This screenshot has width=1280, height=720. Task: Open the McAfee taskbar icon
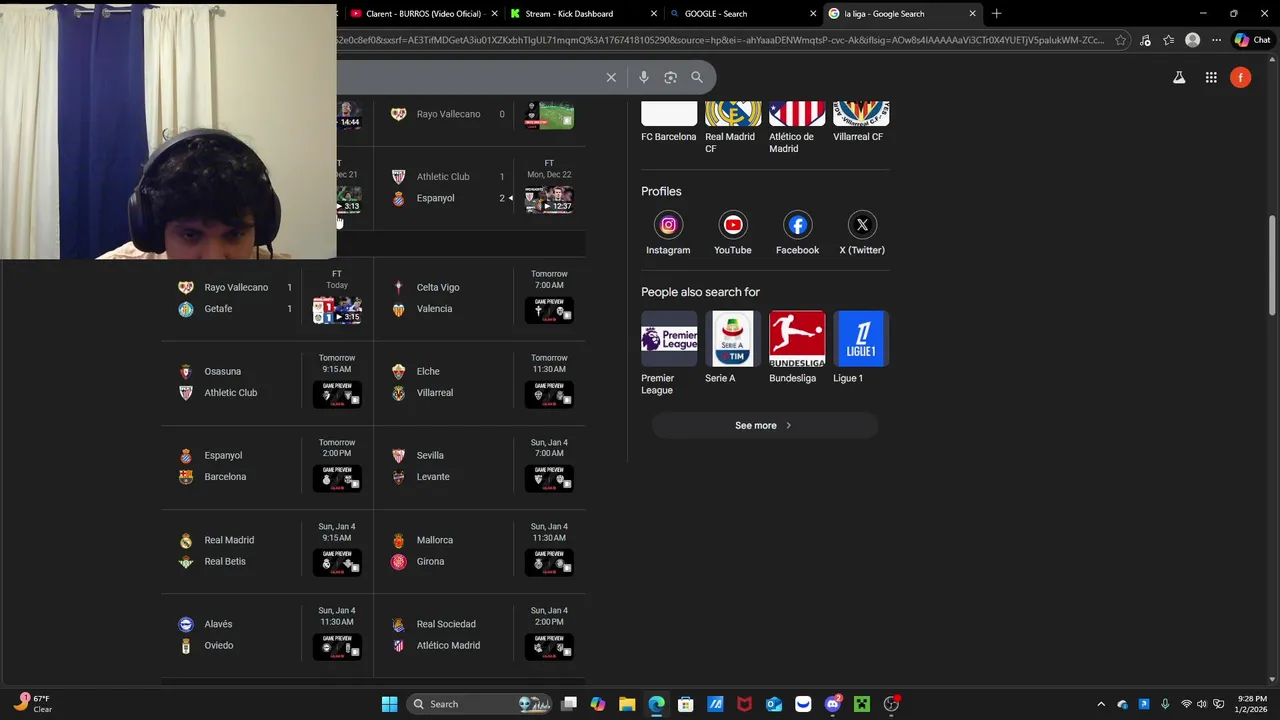pyautogui.click(x=744, y=704)
